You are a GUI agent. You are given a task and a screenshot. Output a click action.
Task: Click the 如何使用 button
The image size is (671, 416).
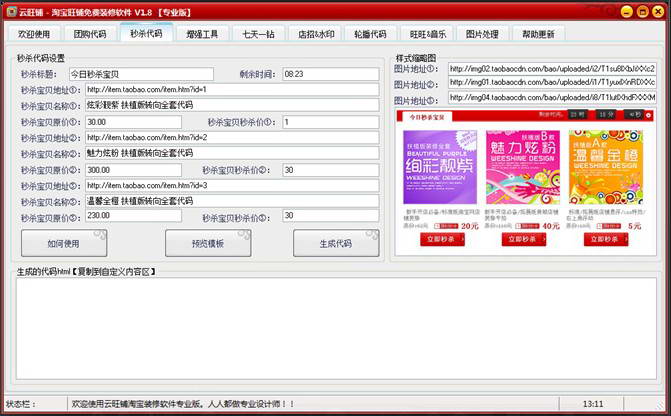coord(64,243)
